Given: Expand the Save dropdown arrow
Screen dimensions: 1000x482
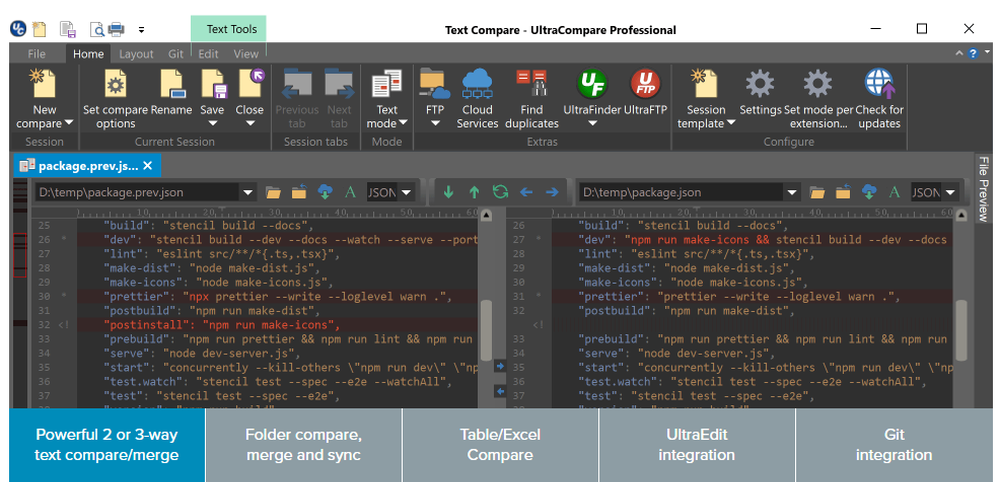Looking at the screenshot, I should coord(212,123).
